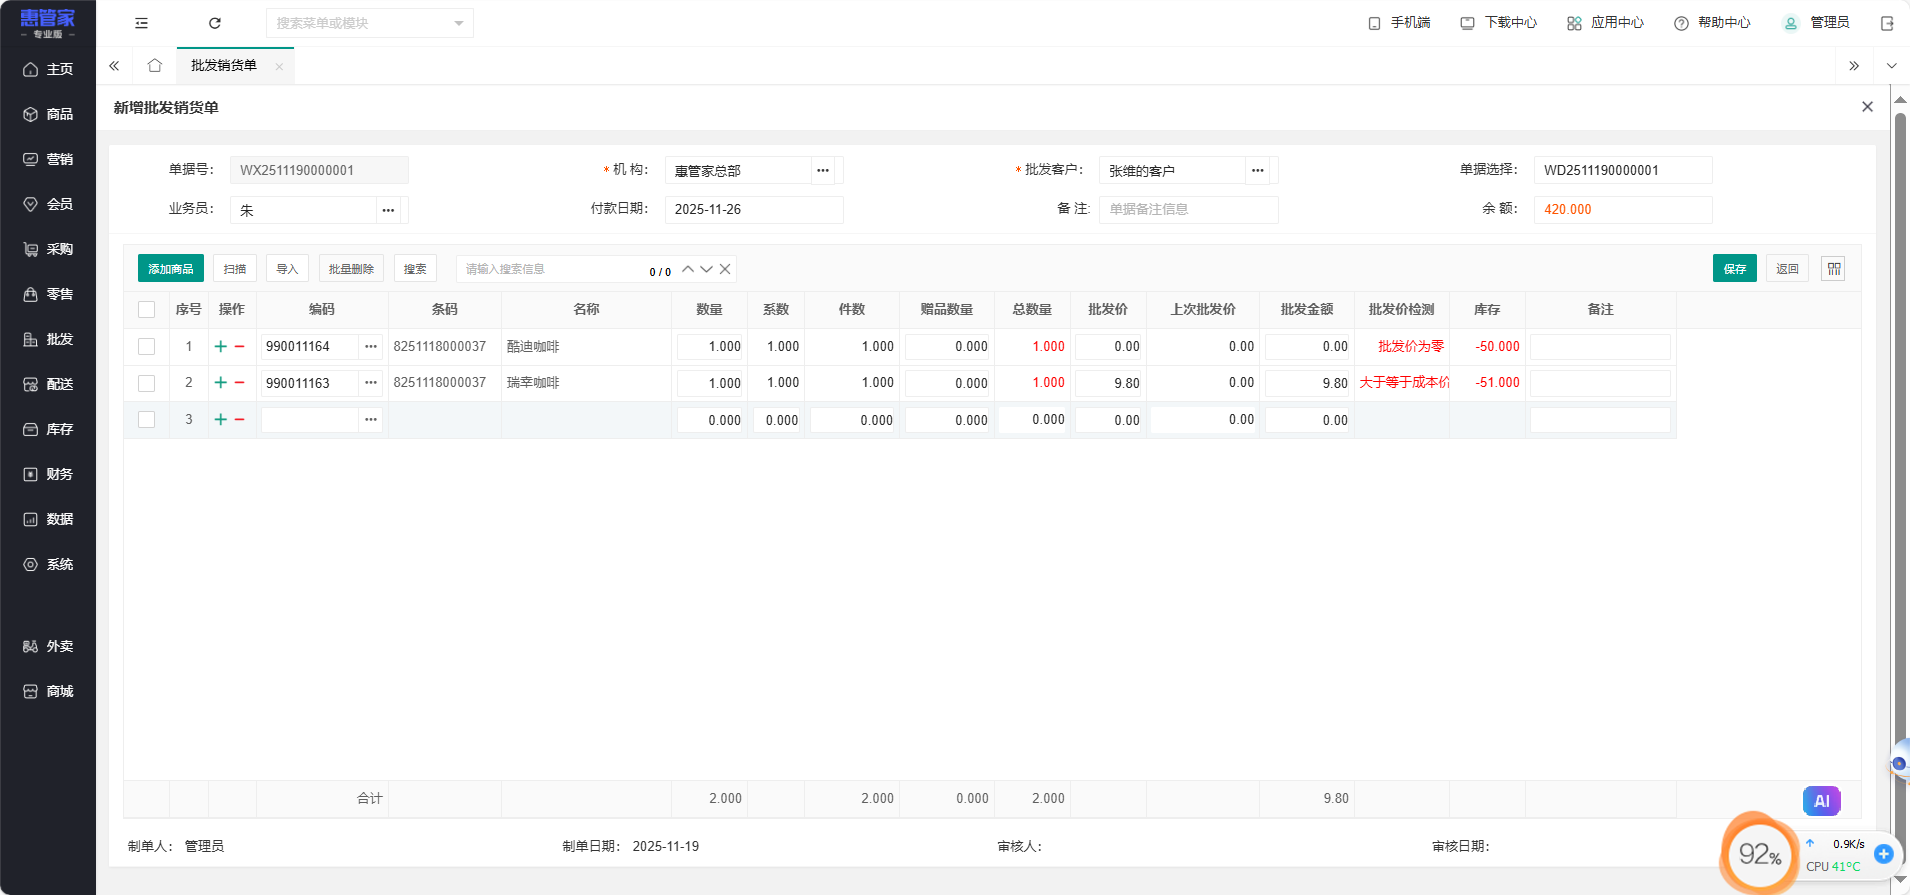
Task: Open 营销 in the sidebar
Action: (x=48, y=159)
